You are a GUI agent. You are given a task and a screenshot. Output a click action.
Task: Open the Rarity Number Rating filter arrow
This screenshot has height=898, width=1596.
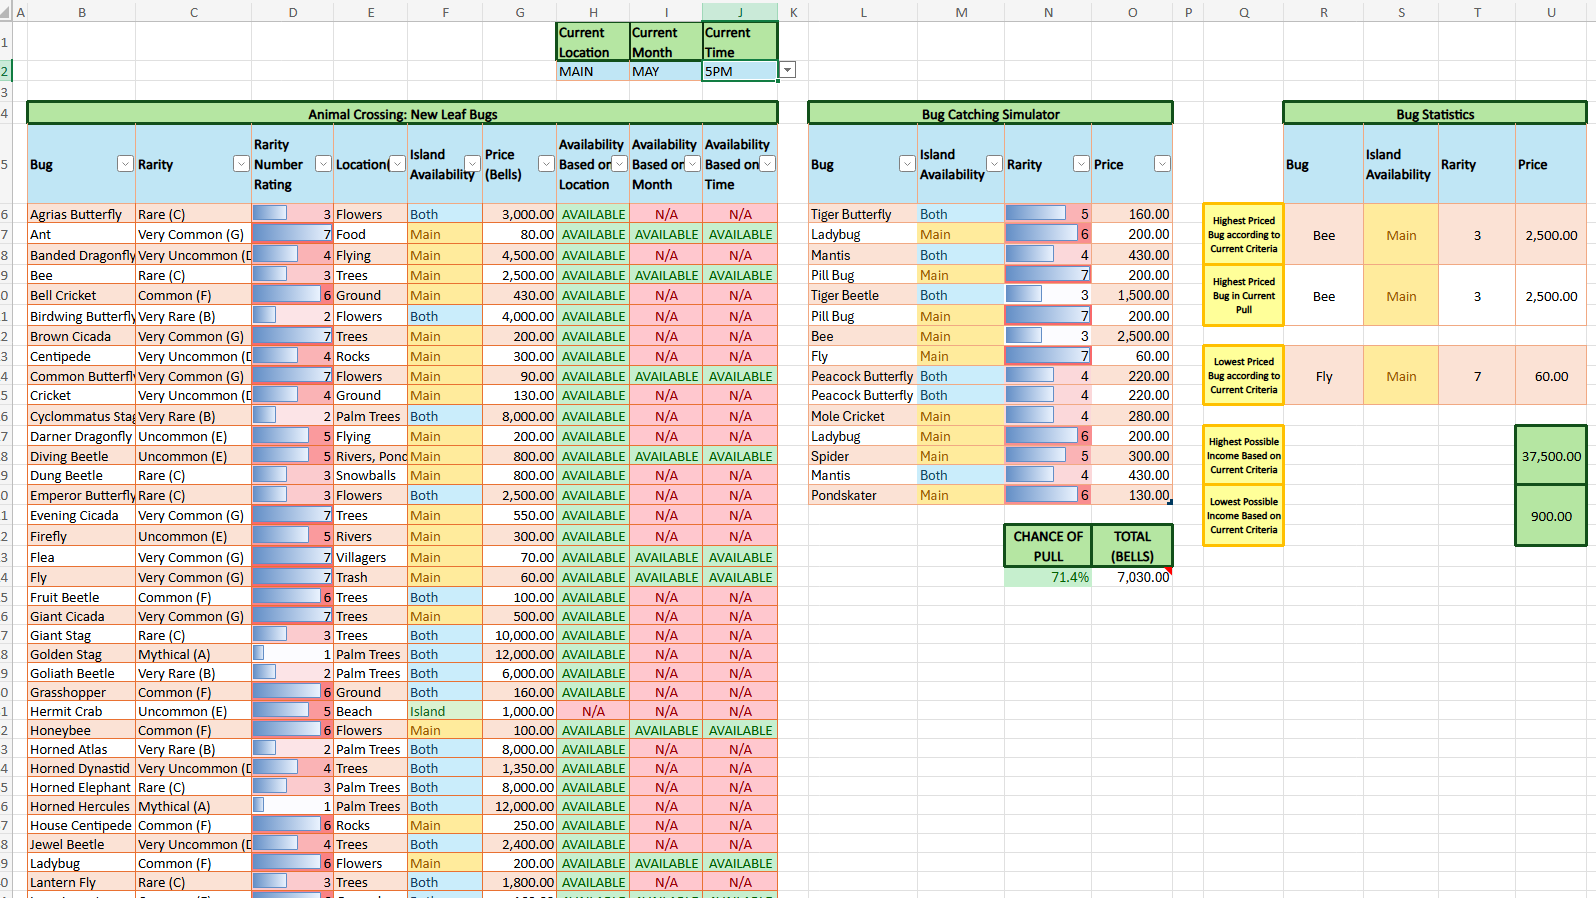click(x=323, y=164)
